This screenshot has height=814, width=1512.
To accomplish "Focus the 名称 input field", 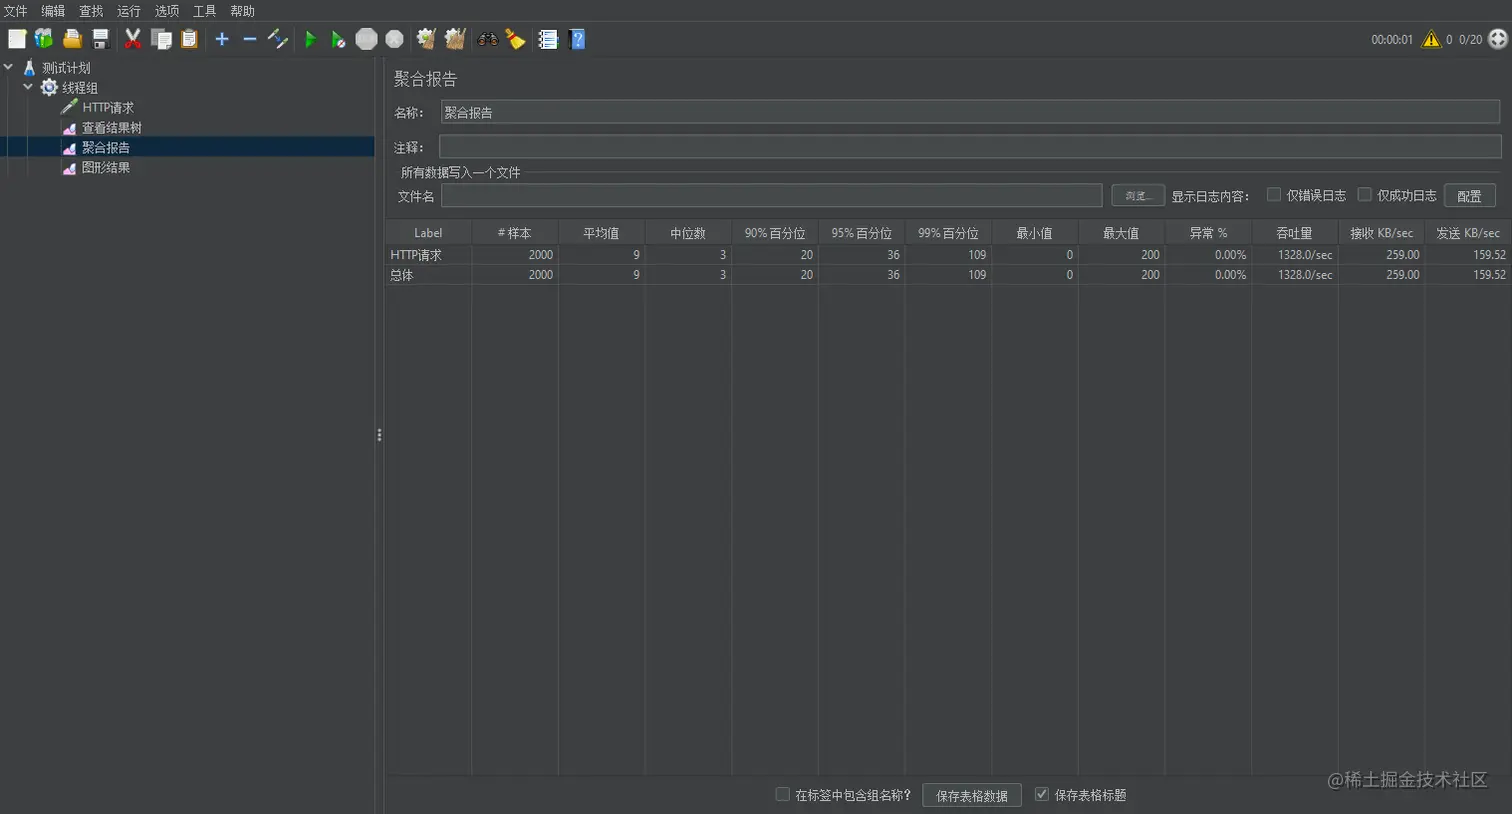I will (x=970, y=112).
